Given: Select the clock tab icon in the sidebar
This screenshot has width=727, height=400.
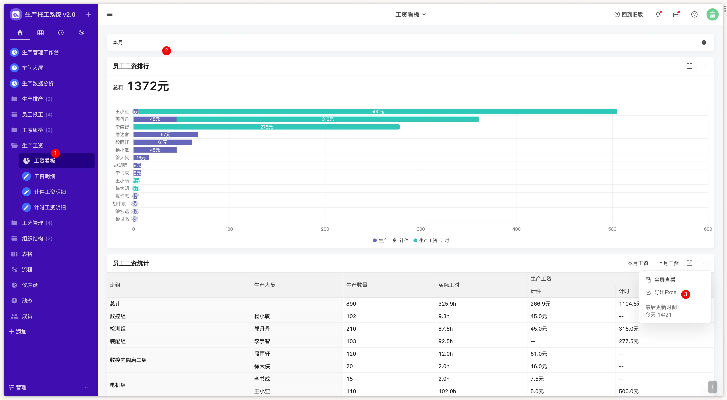Looking at the screenshot, I should [x=60, y=33].
